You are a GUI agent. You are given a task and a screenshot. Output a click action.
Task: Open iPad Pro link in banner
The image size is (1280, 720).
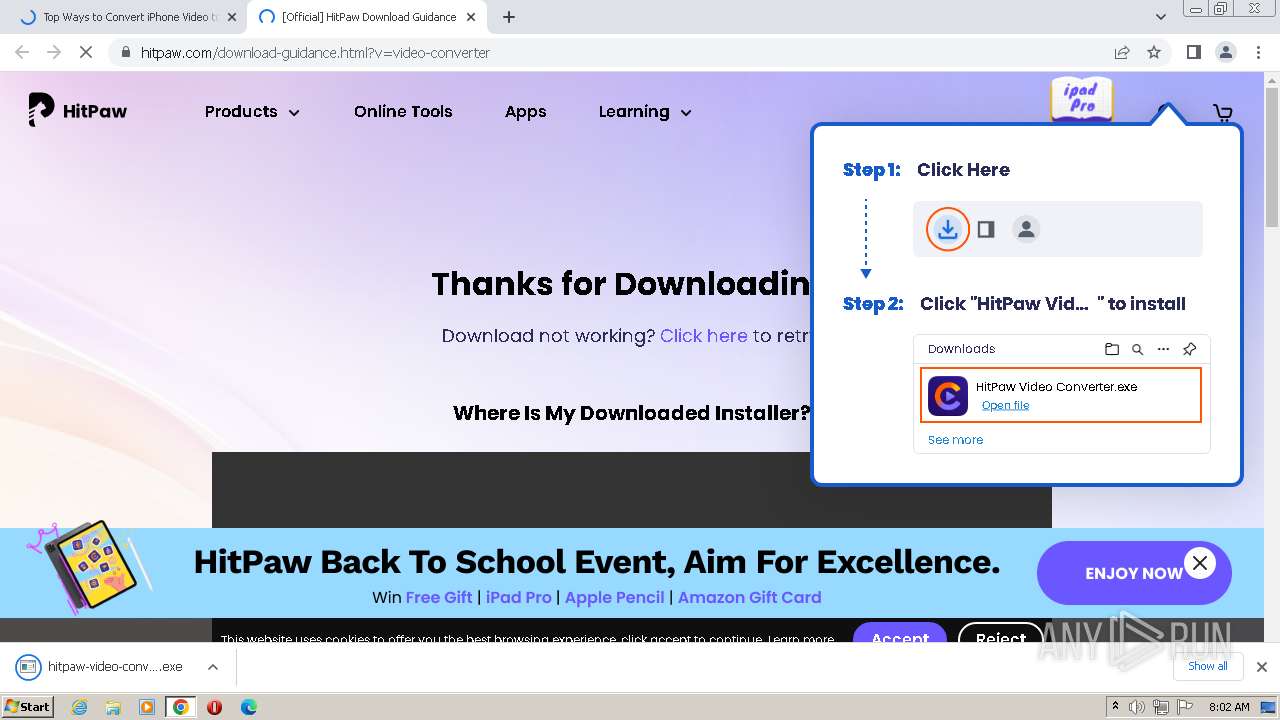[x=518, y=597]
